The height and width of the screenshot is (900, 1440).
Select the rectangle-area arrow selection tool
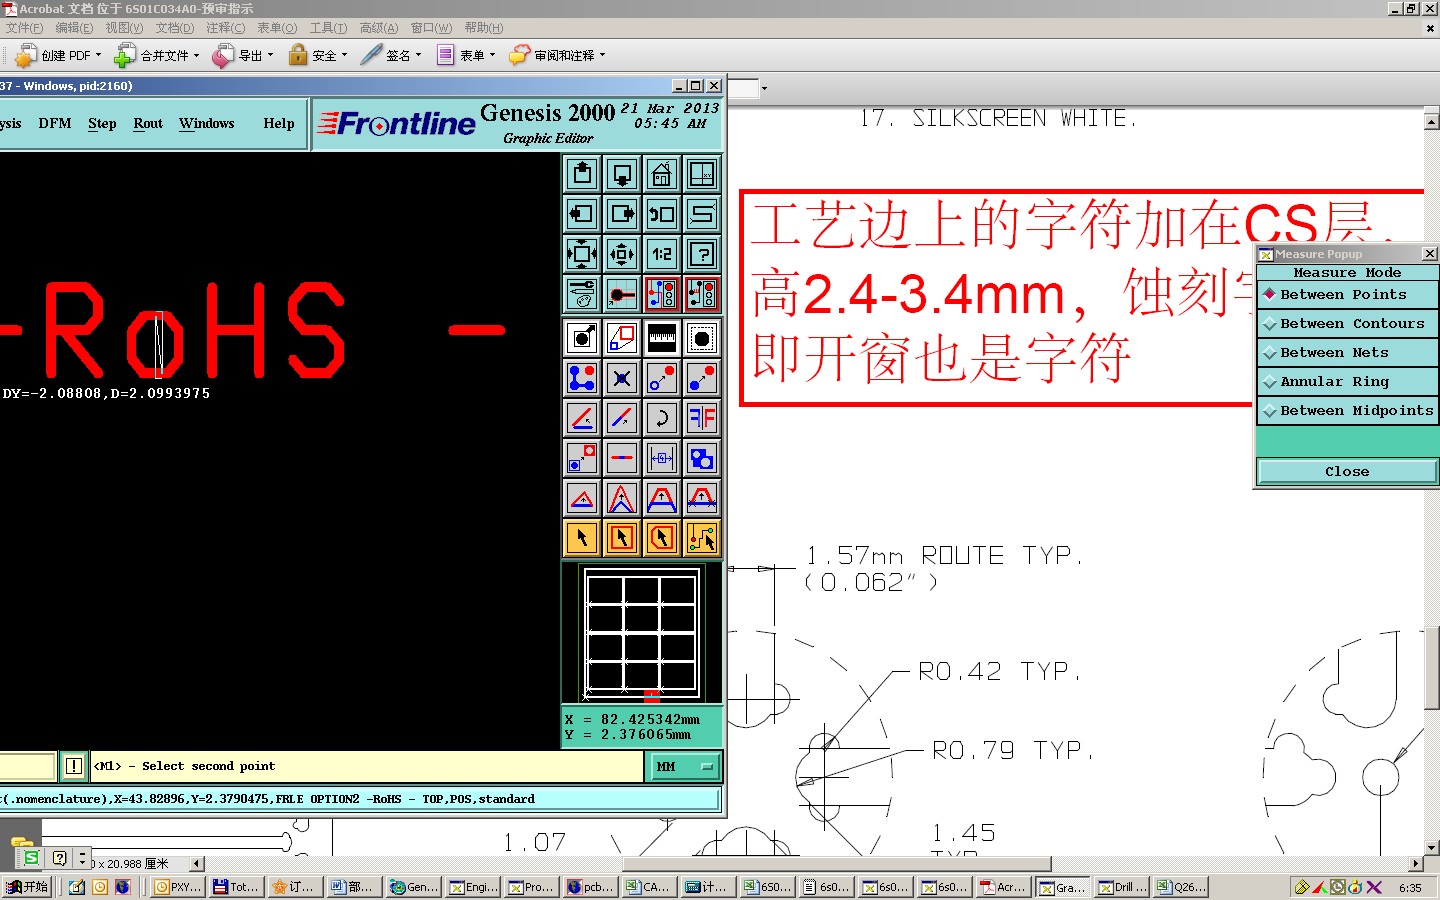pos(622,538)
